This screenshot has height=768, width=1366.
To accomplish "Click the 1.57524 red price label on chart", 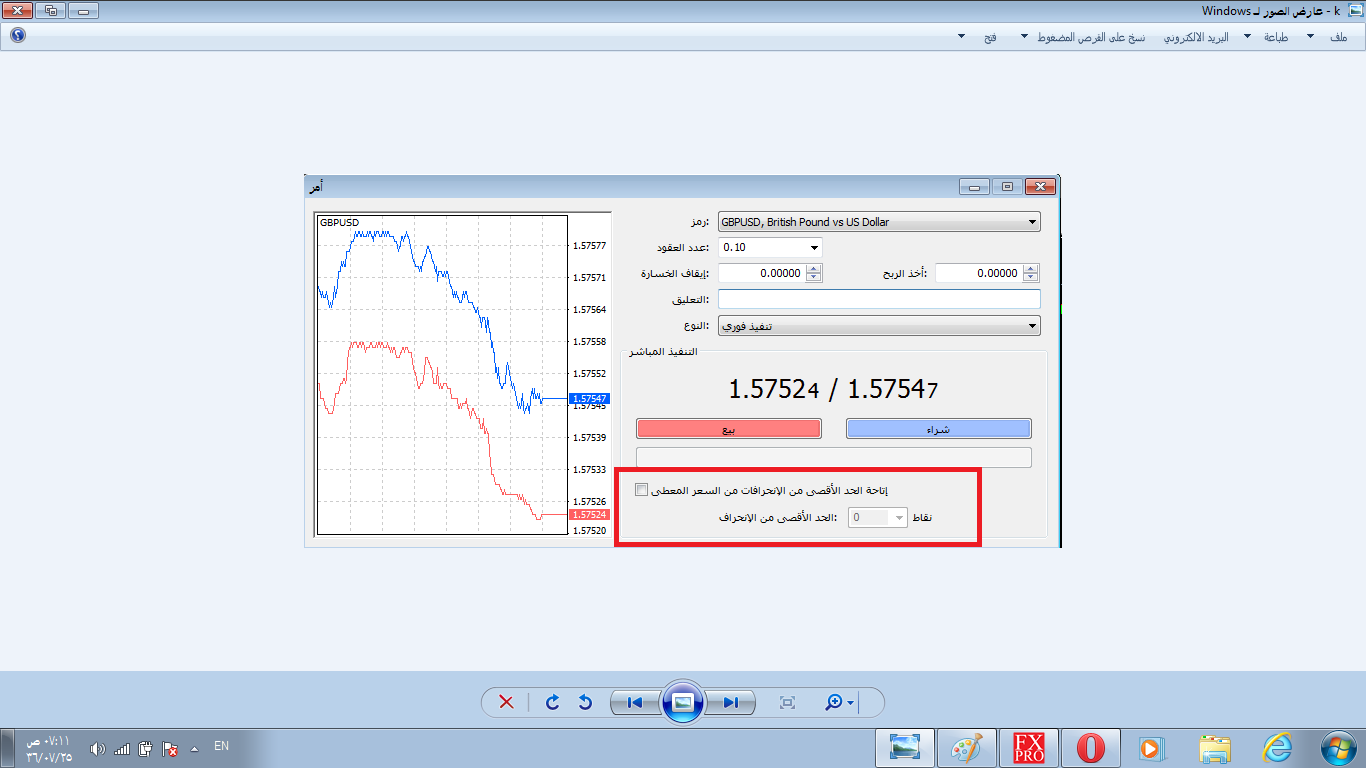I will (x=589, y=514).
